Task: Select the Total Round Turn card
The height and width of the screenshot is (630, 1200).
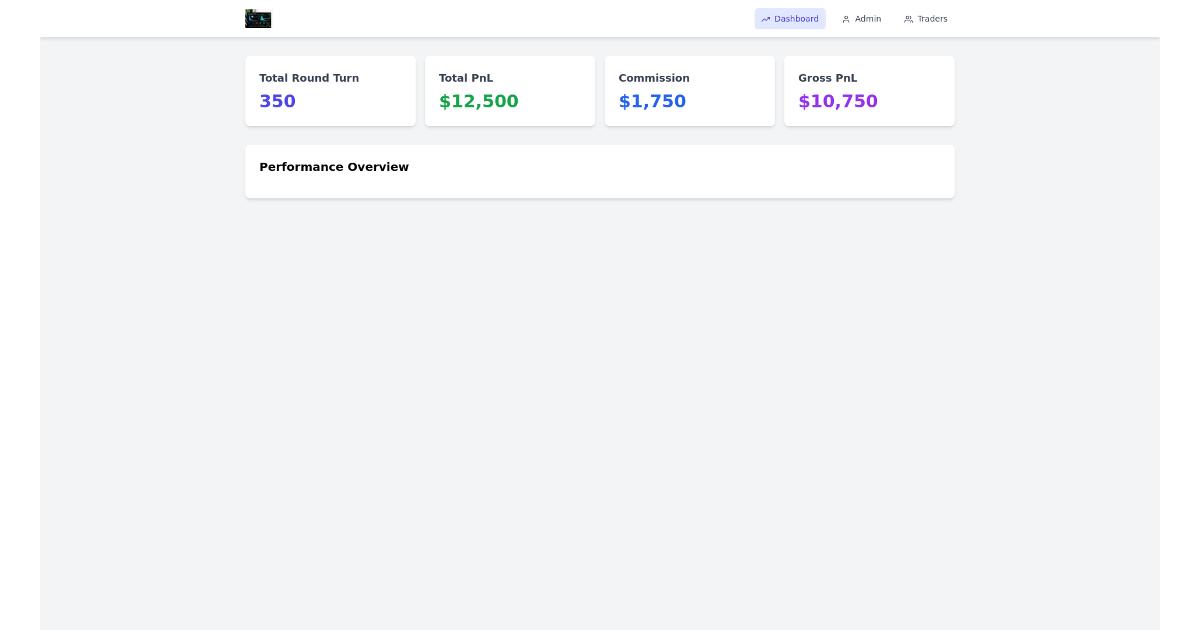Action: tap(330, 90)
